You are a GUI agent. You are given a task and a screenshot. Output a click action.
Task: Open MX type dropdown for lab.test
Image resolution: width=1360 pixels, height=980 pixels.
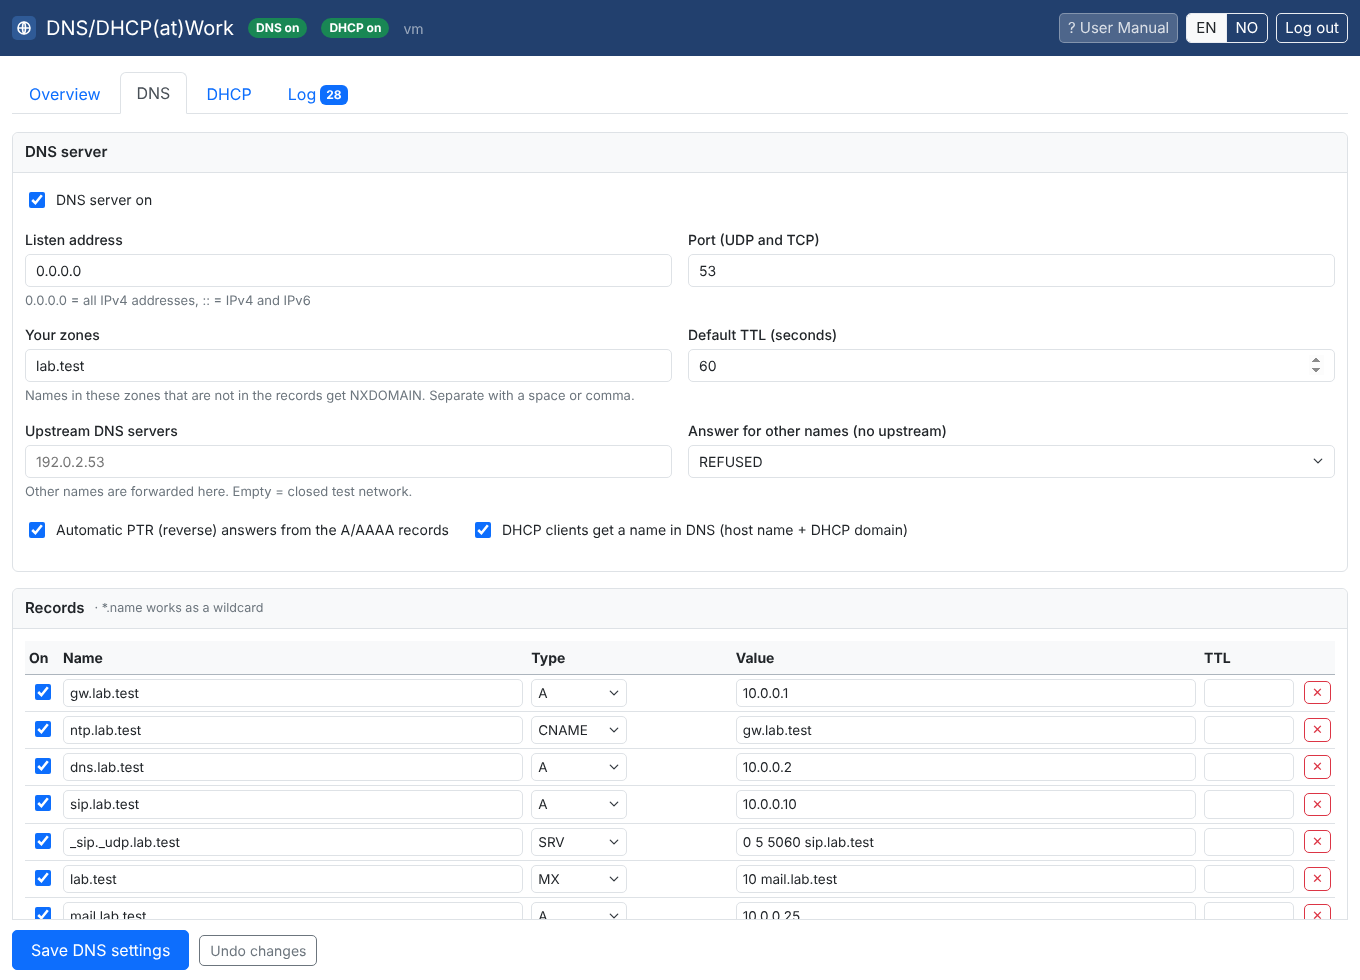pos(579,879)
